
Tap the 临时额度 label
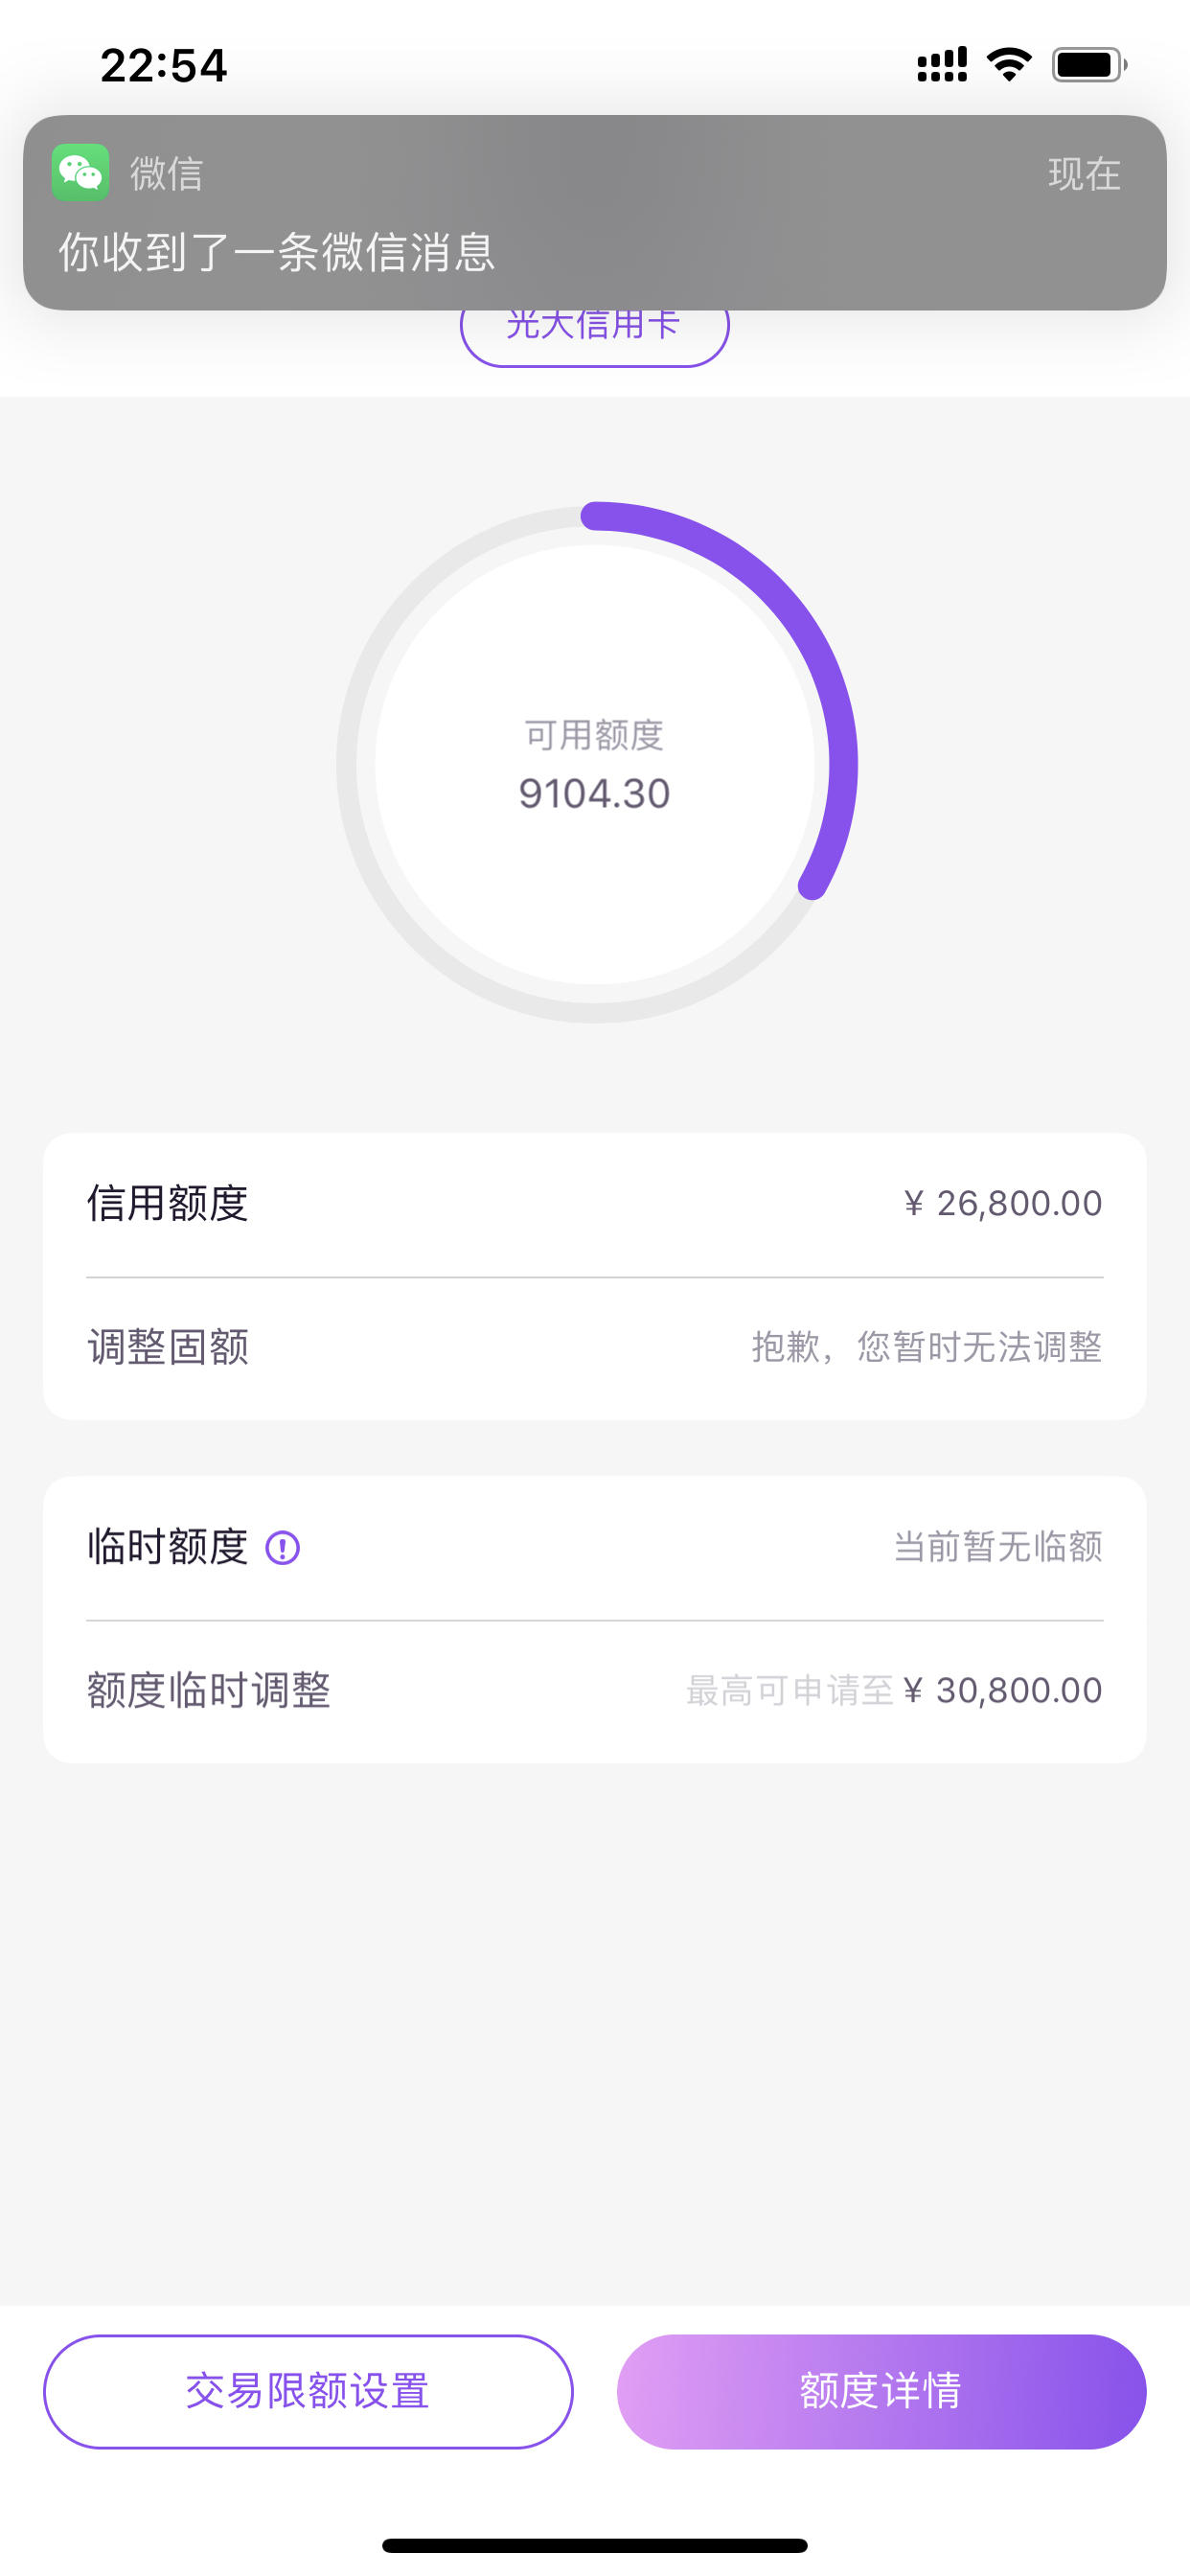pyautogui.click(x=168, y=1547)
